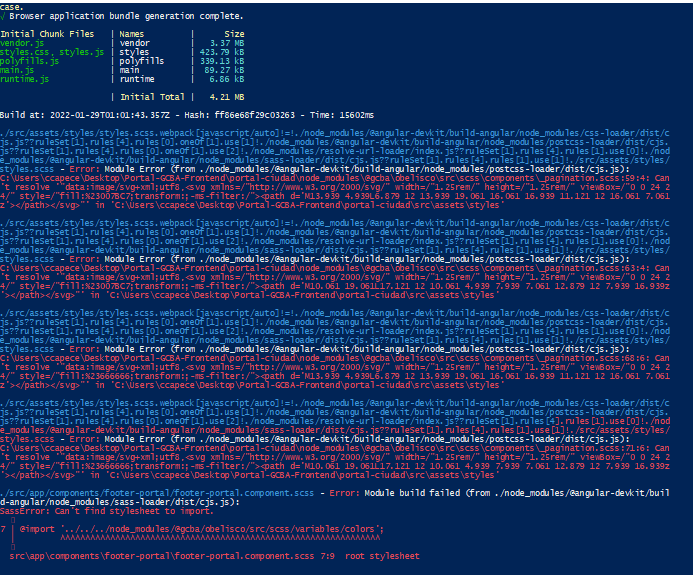Click the hash 'ff86e68f29c03263'
The width and height of the screenshot is (693, 575).
(255, 115)
